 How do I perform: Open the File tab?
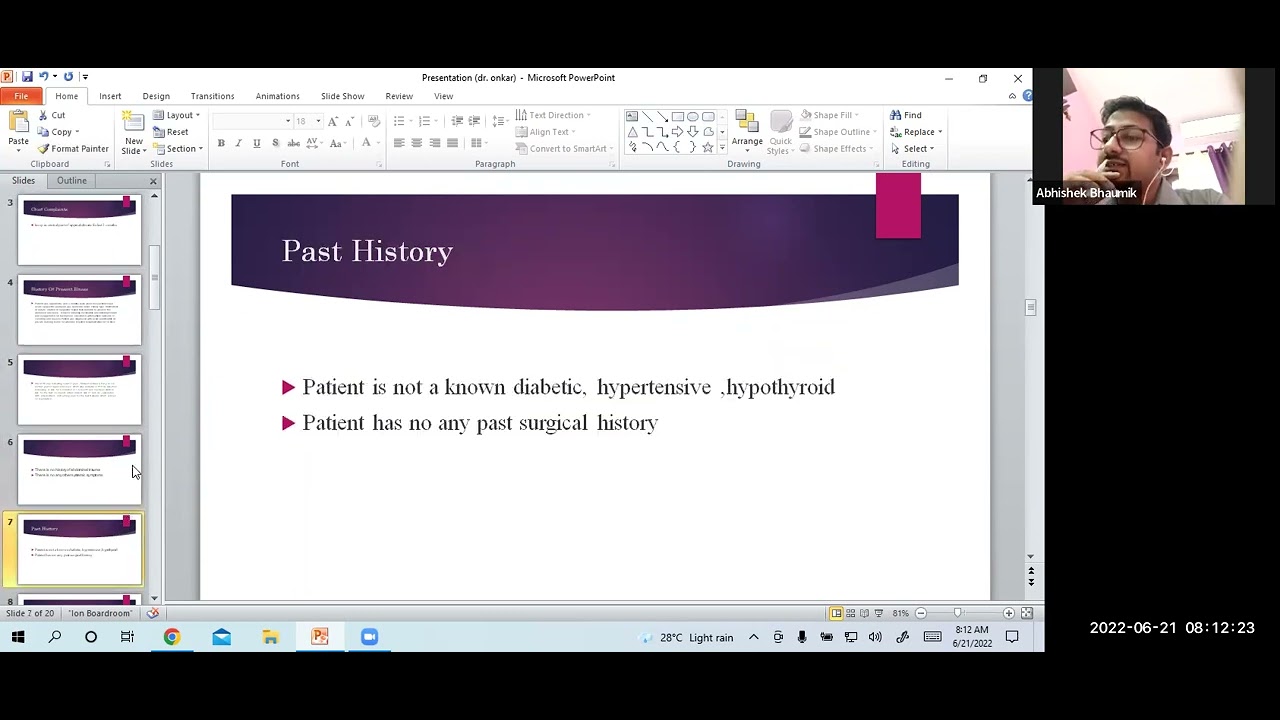coord(21,96)
